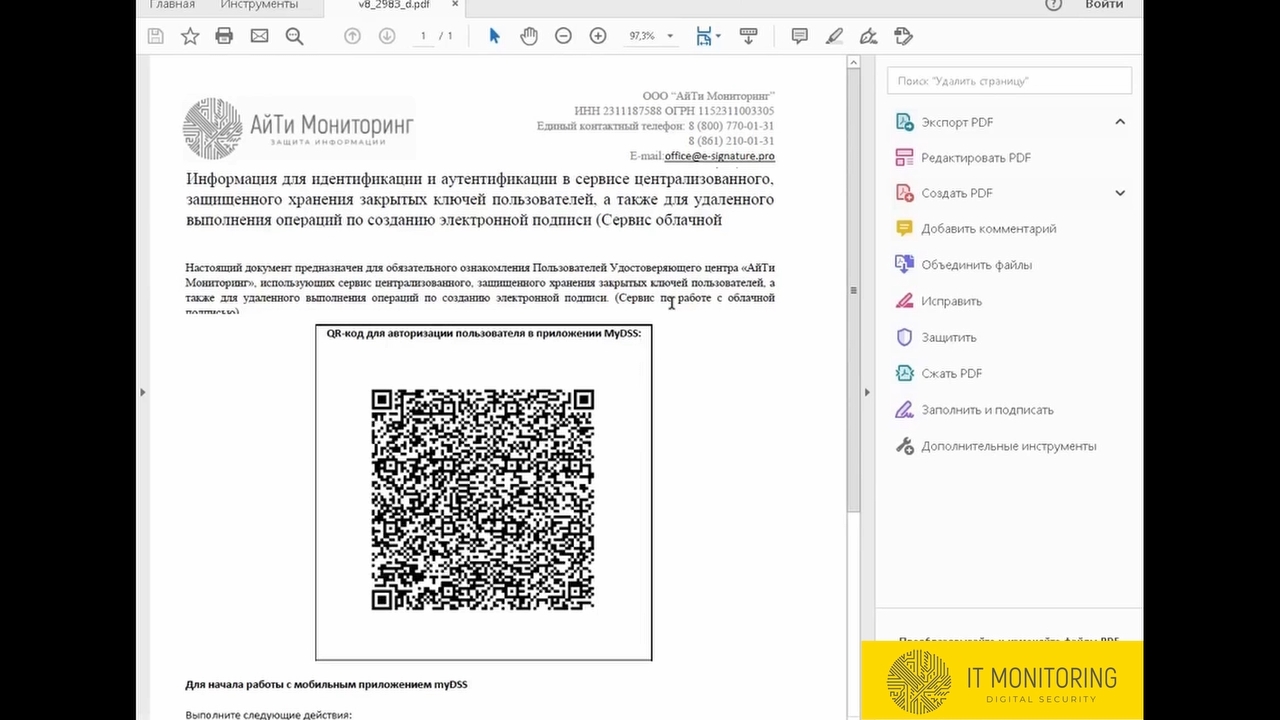This screenshot has width=1280, height=720.
Task: Expand the left navigation pane arrow
Action: coord(142,392)
